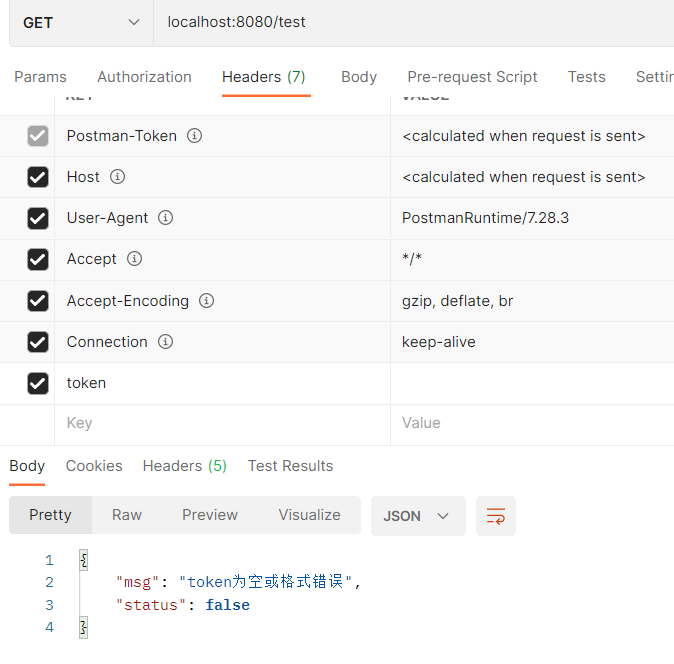This screenshot has width=674, height=664.
Task: Click the "msg" key in response
Action: coord(138,582)
